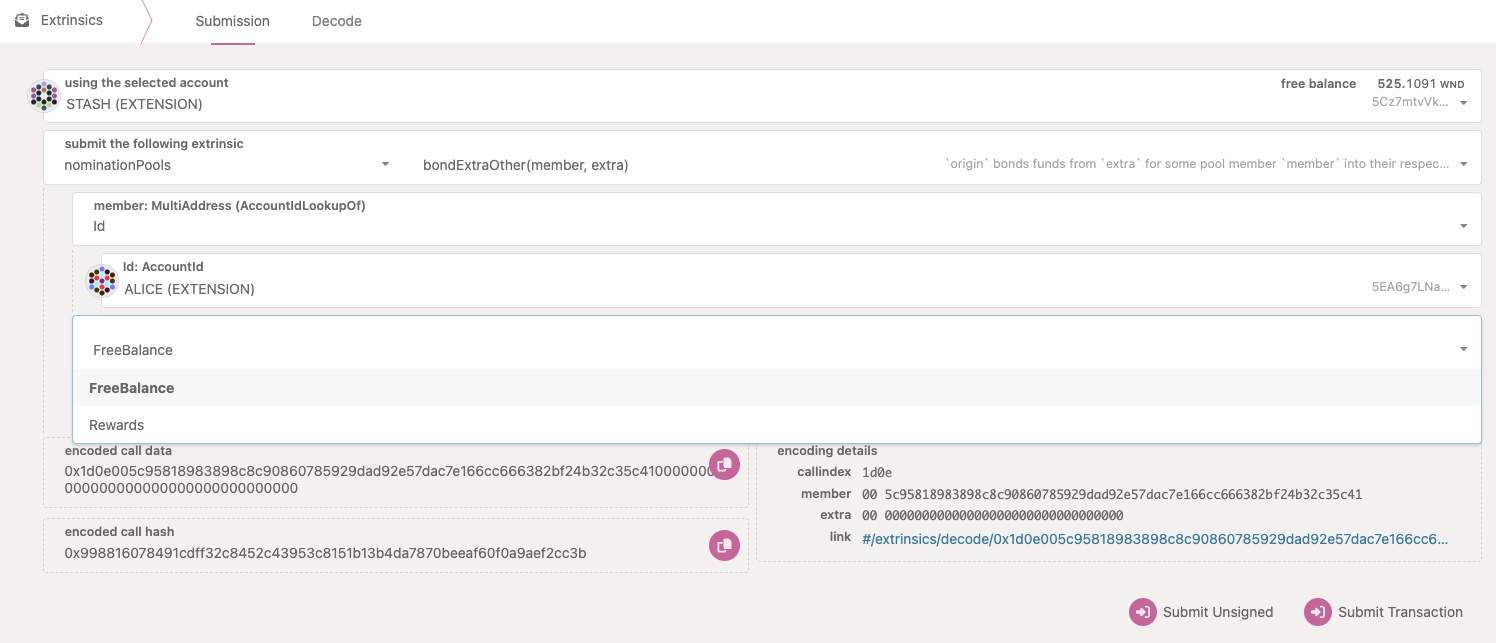Click the STASH account identicon
This screenshot has width=1496, height=643.
(x=44, y=96)
